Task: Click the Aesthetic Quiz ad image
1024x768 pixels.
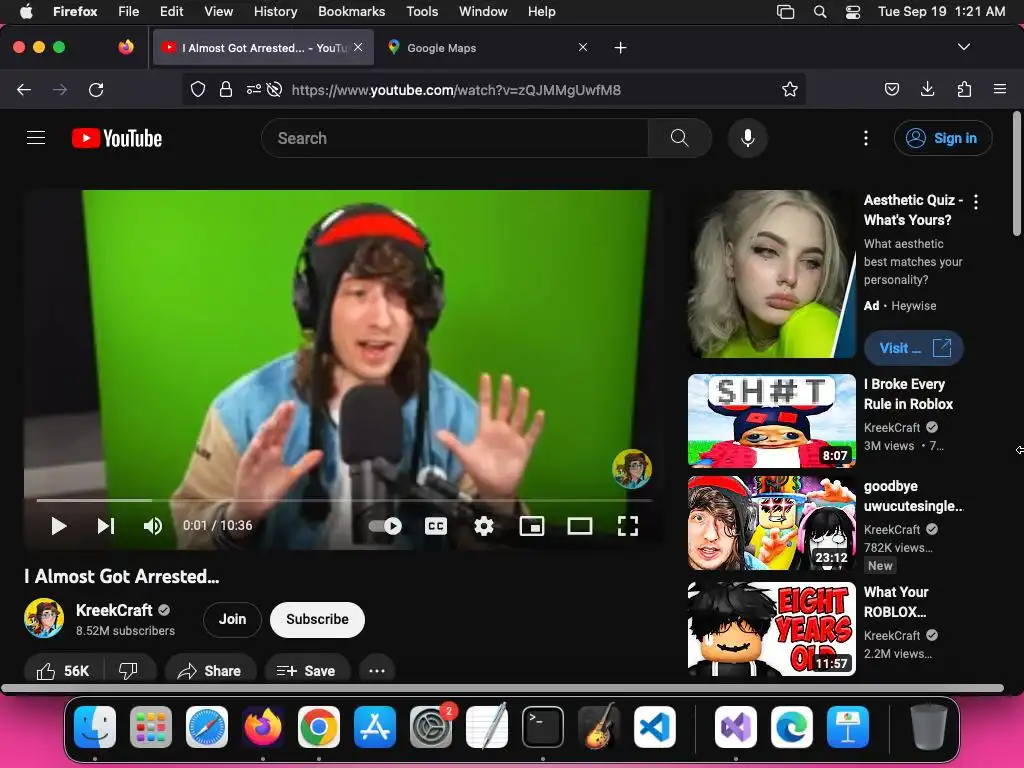Action: [x=771, y=274]
